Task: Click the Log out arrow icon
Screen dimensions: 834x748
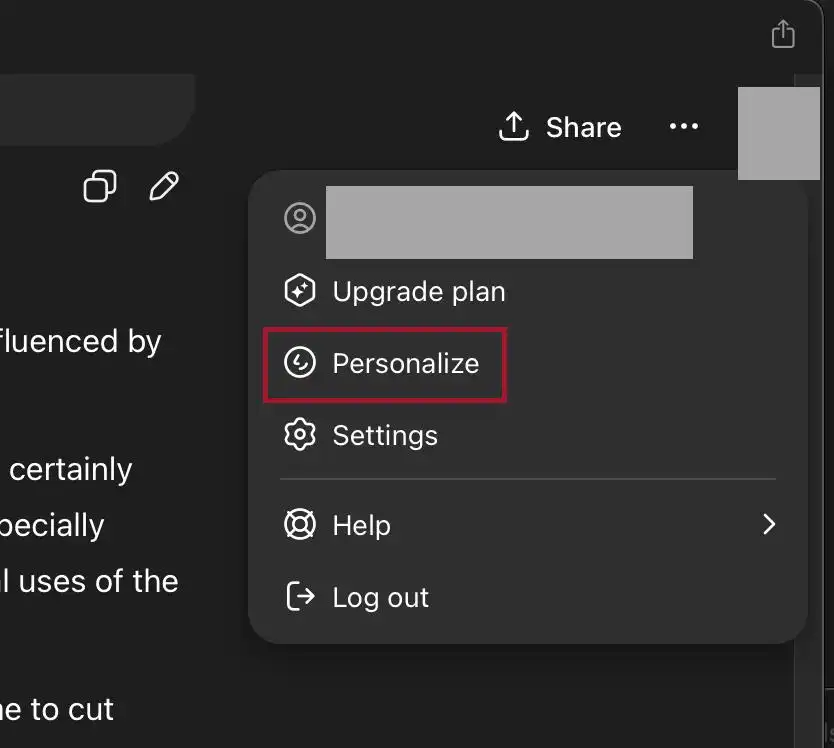Action: coord(300,597)
